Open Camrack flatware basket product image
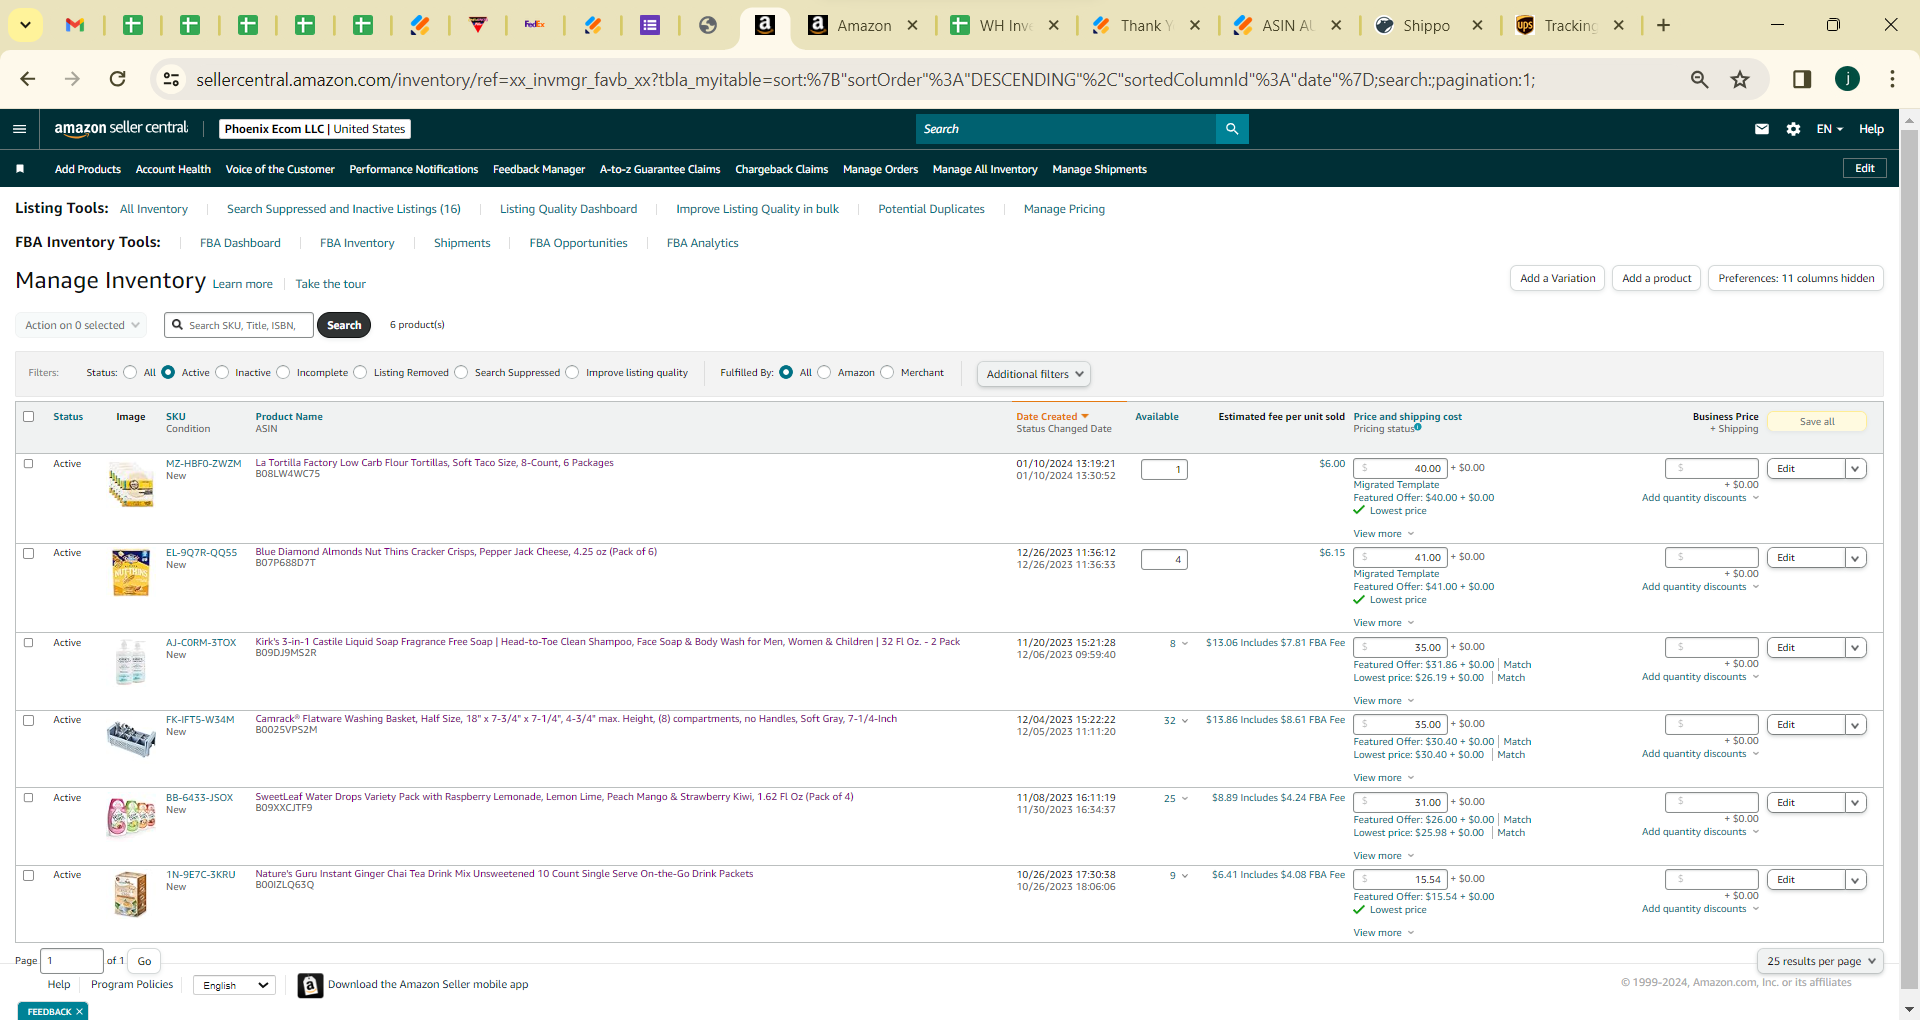The height and width of the screenshot is (1020, 1920). click(x=131, y=739)
